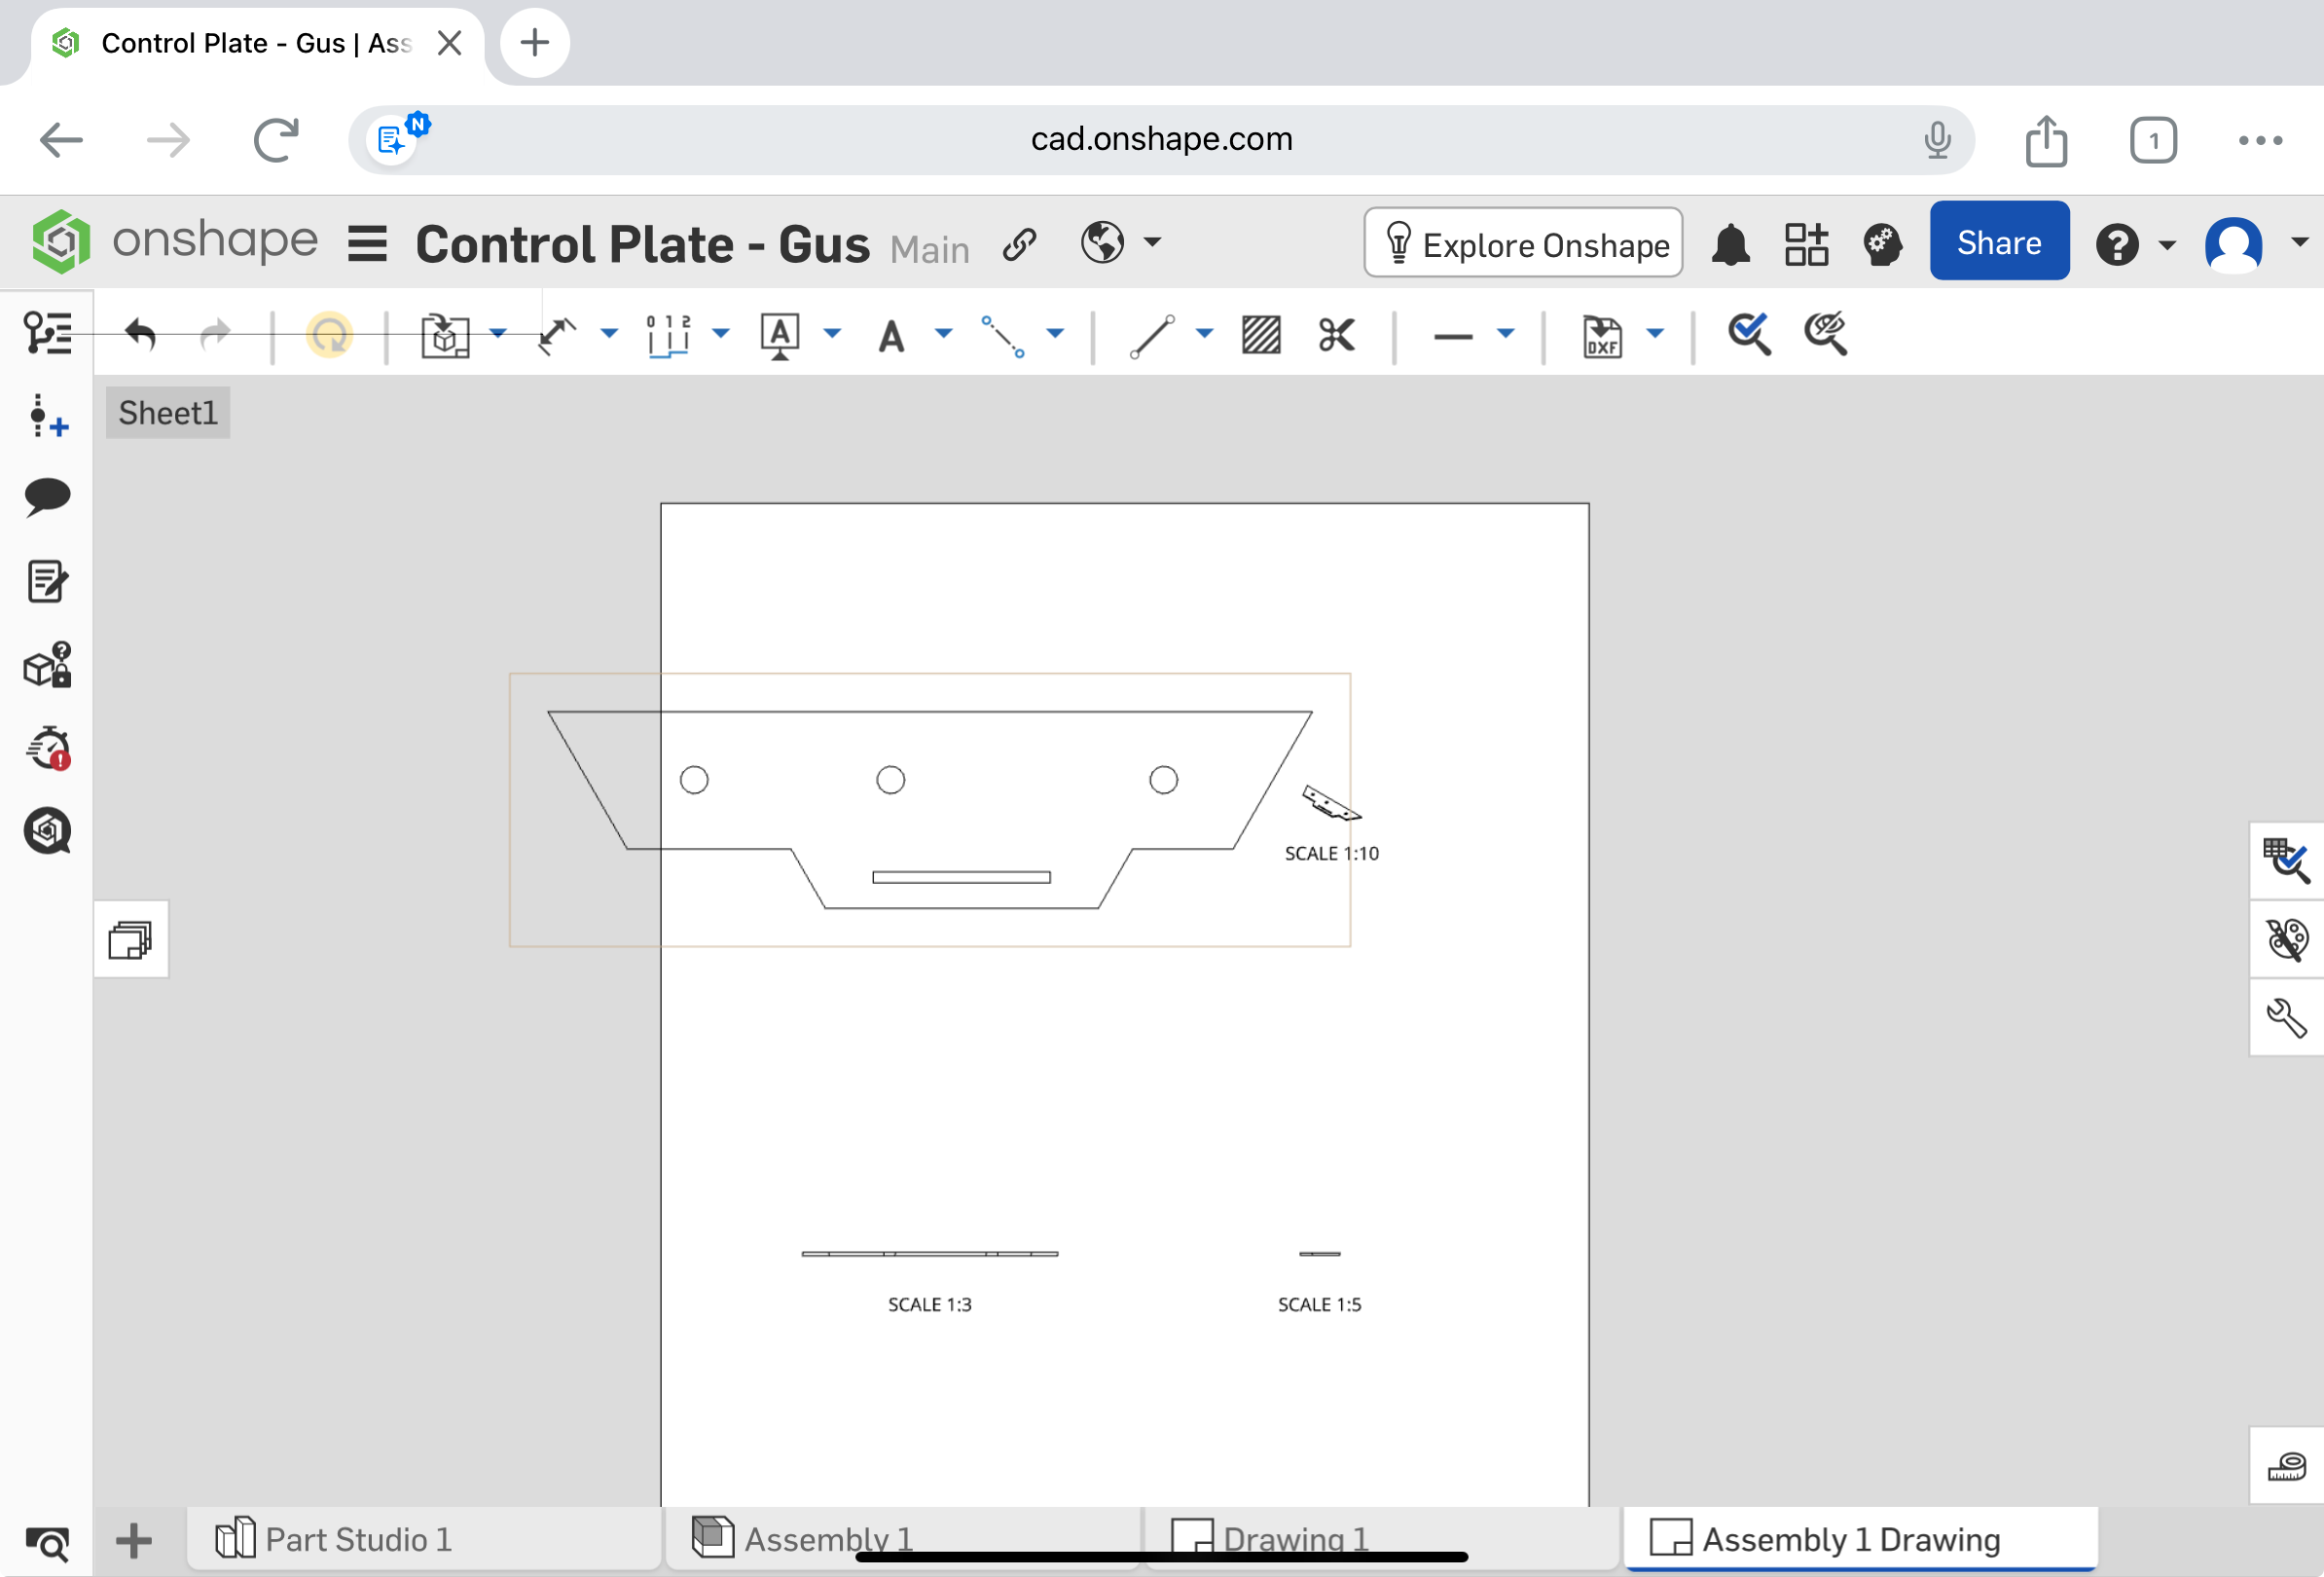Click the Explore Onshape button
Viewport: 2324px width, 1577px height.
(1524, 243)
